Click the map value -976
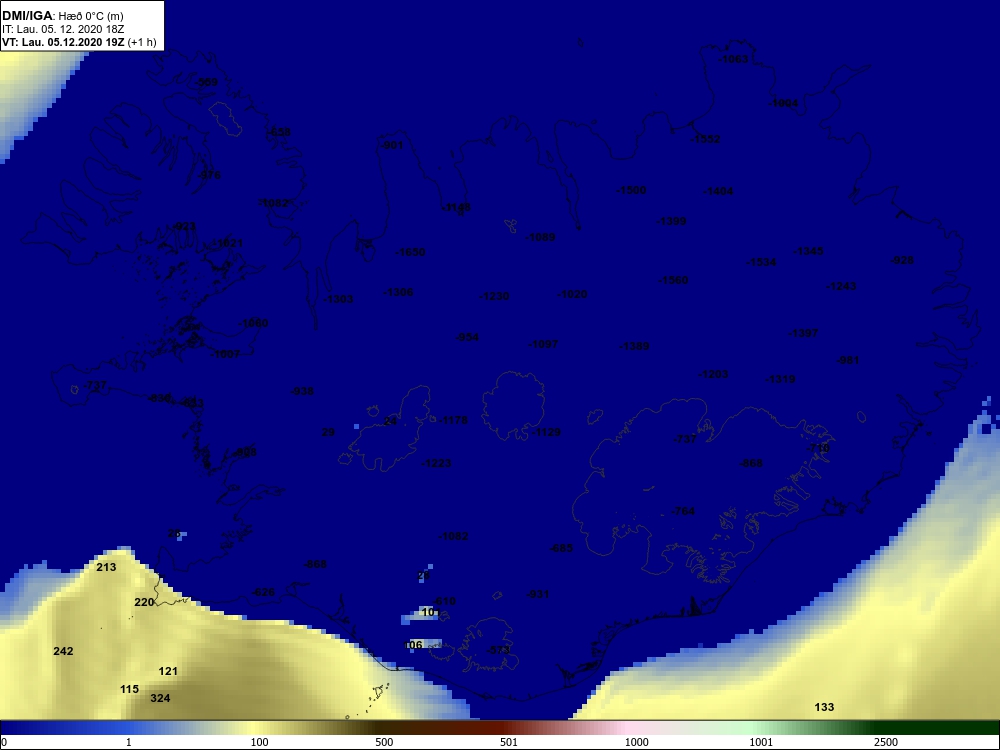 [x=209, y=175]
